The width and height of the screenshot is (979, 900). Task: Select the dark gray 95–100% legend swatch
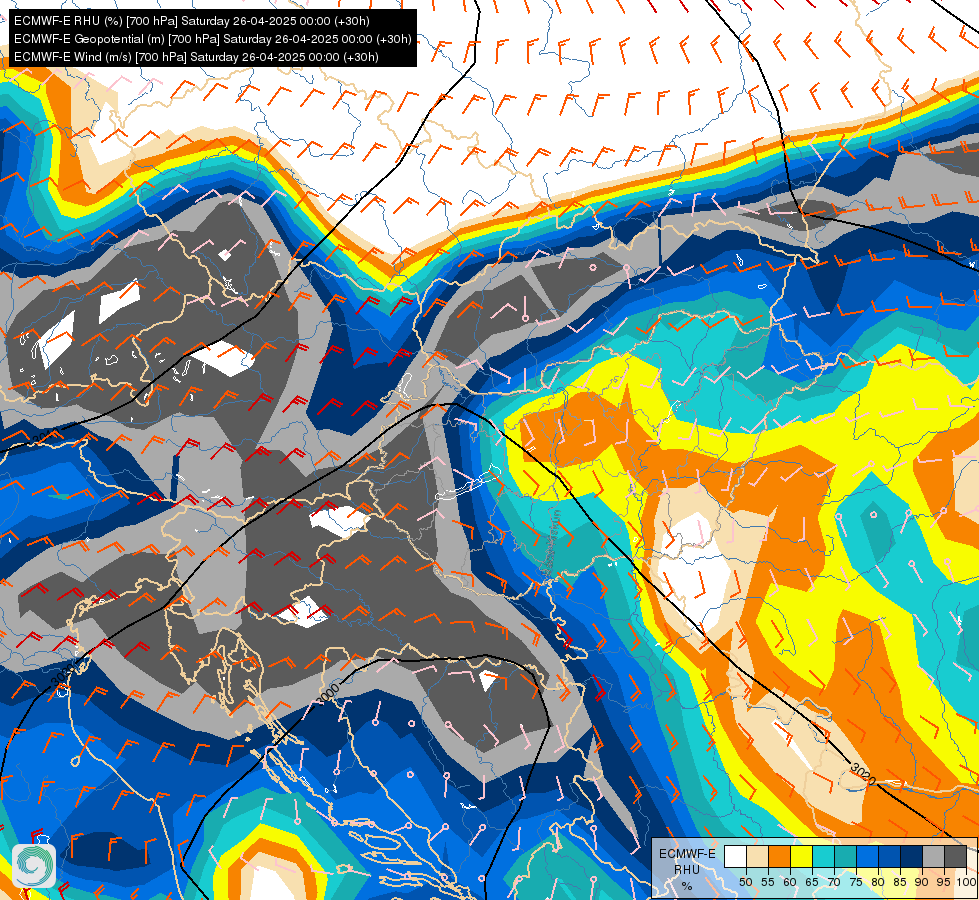click(x=955, y=856)
